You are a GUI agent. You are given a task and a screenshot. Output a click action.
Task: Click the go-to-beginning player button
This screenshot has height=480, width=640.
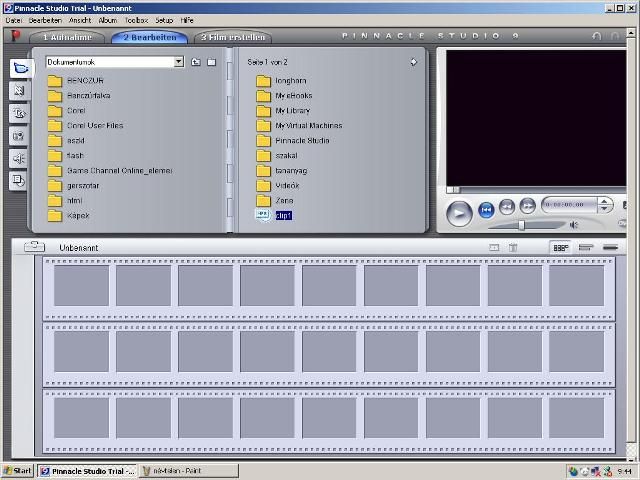[x=486, y=208]
